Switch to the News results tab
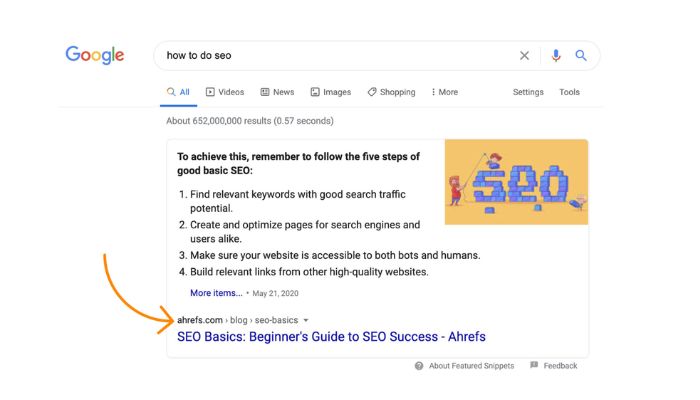 point(277,92)
